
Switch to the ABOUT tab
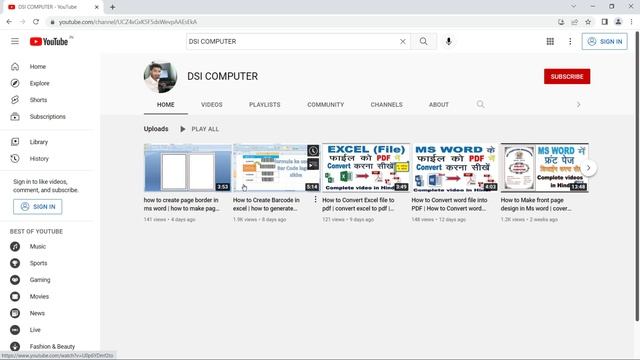point(439,105)
